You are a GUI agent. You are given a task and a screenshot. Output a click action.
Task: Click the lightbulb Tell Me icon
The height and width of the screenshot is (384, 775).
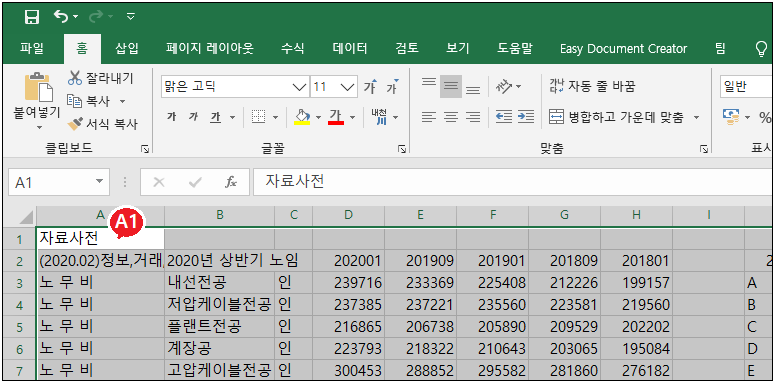(x=762, y=48)
